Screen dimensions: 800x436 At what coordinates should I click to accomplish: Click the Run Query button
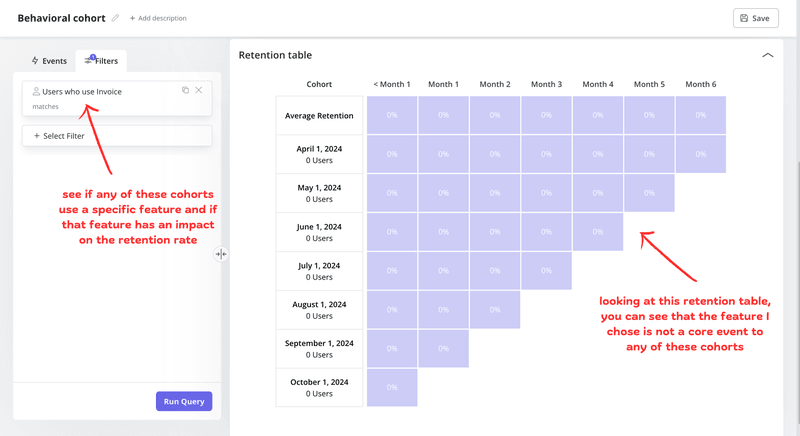184,401
